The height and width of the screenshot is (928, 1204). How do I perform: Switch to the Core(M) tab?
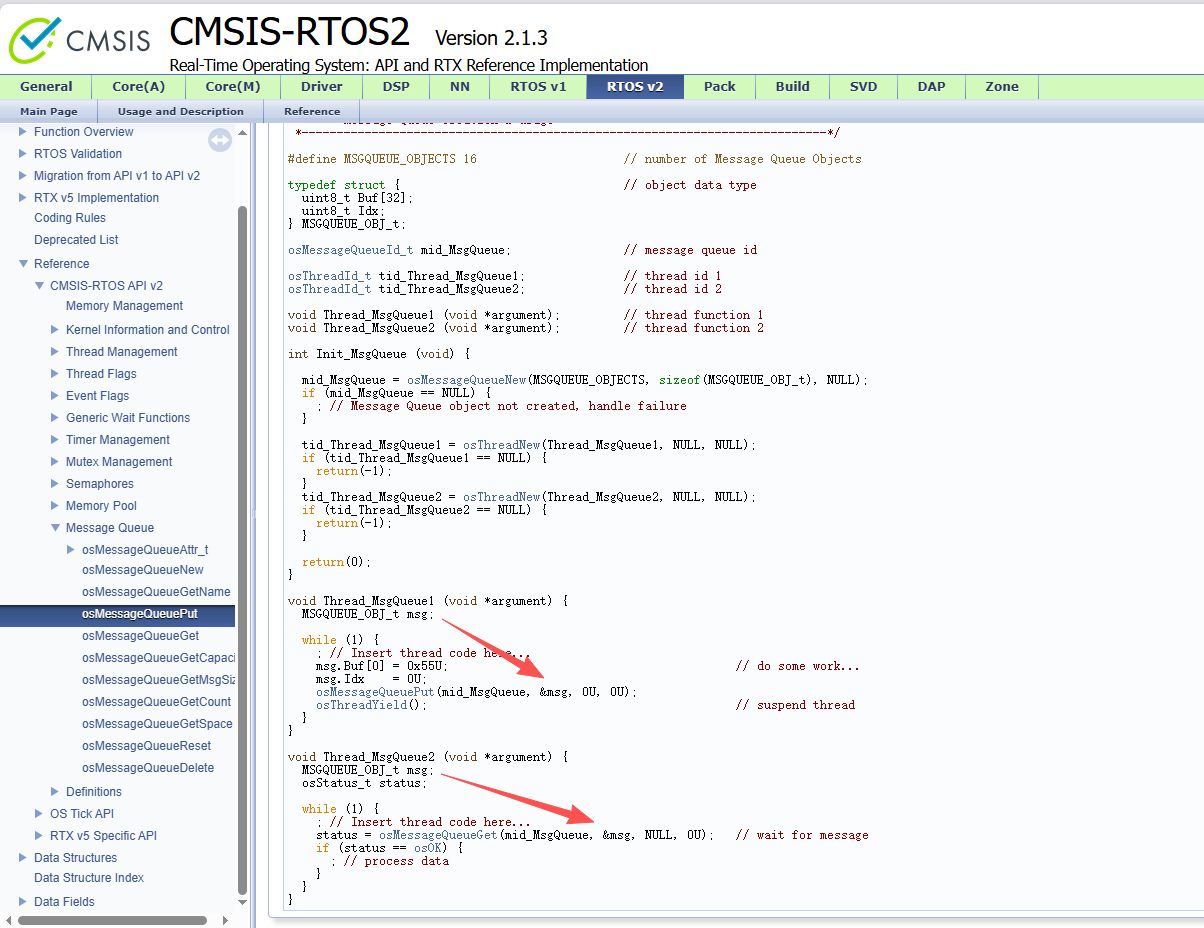point(232,87)
